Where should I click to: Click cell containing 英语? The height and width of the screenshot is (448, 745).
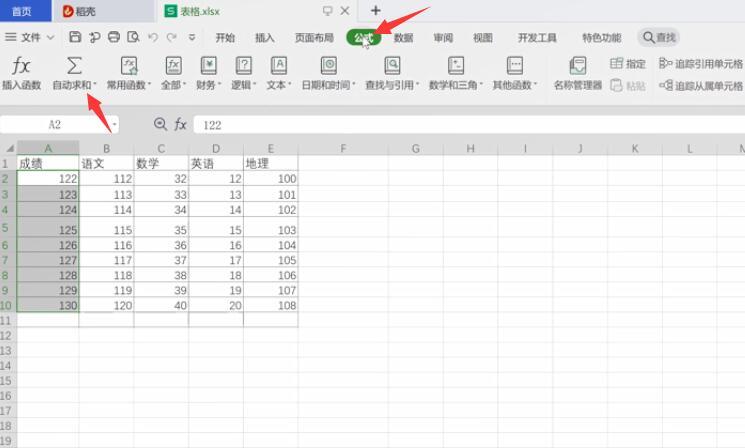click(216, 163)
